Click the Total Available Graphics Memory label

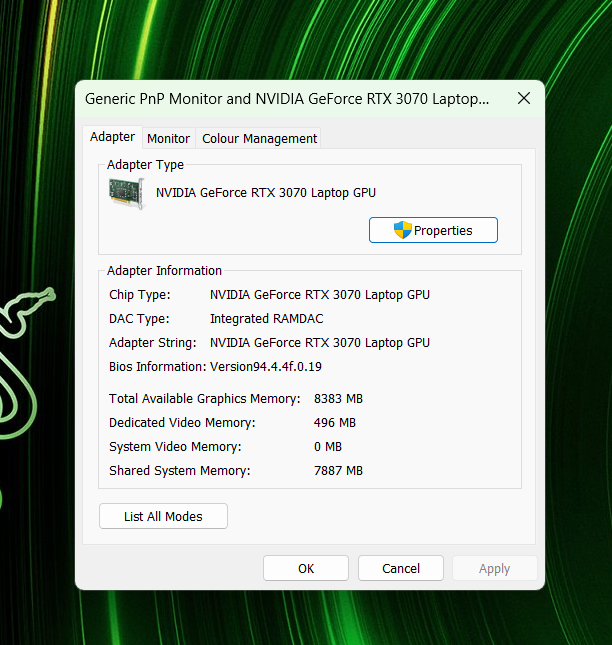click(204, 399)
